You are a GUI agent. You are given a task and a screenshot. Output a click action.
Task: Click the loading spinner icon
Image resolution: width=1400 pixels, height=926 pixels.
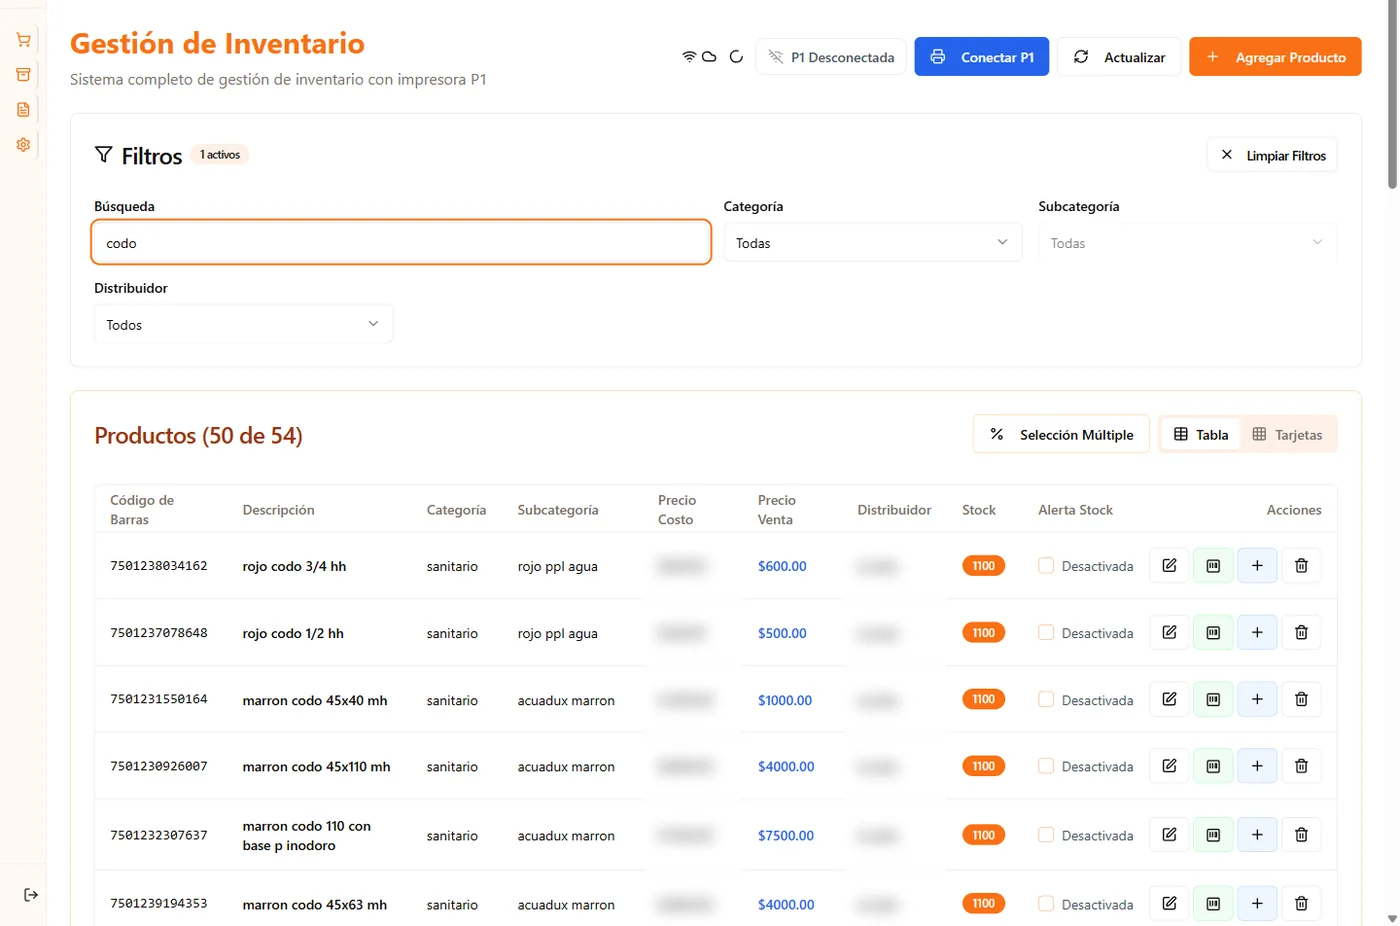point(736,57)
